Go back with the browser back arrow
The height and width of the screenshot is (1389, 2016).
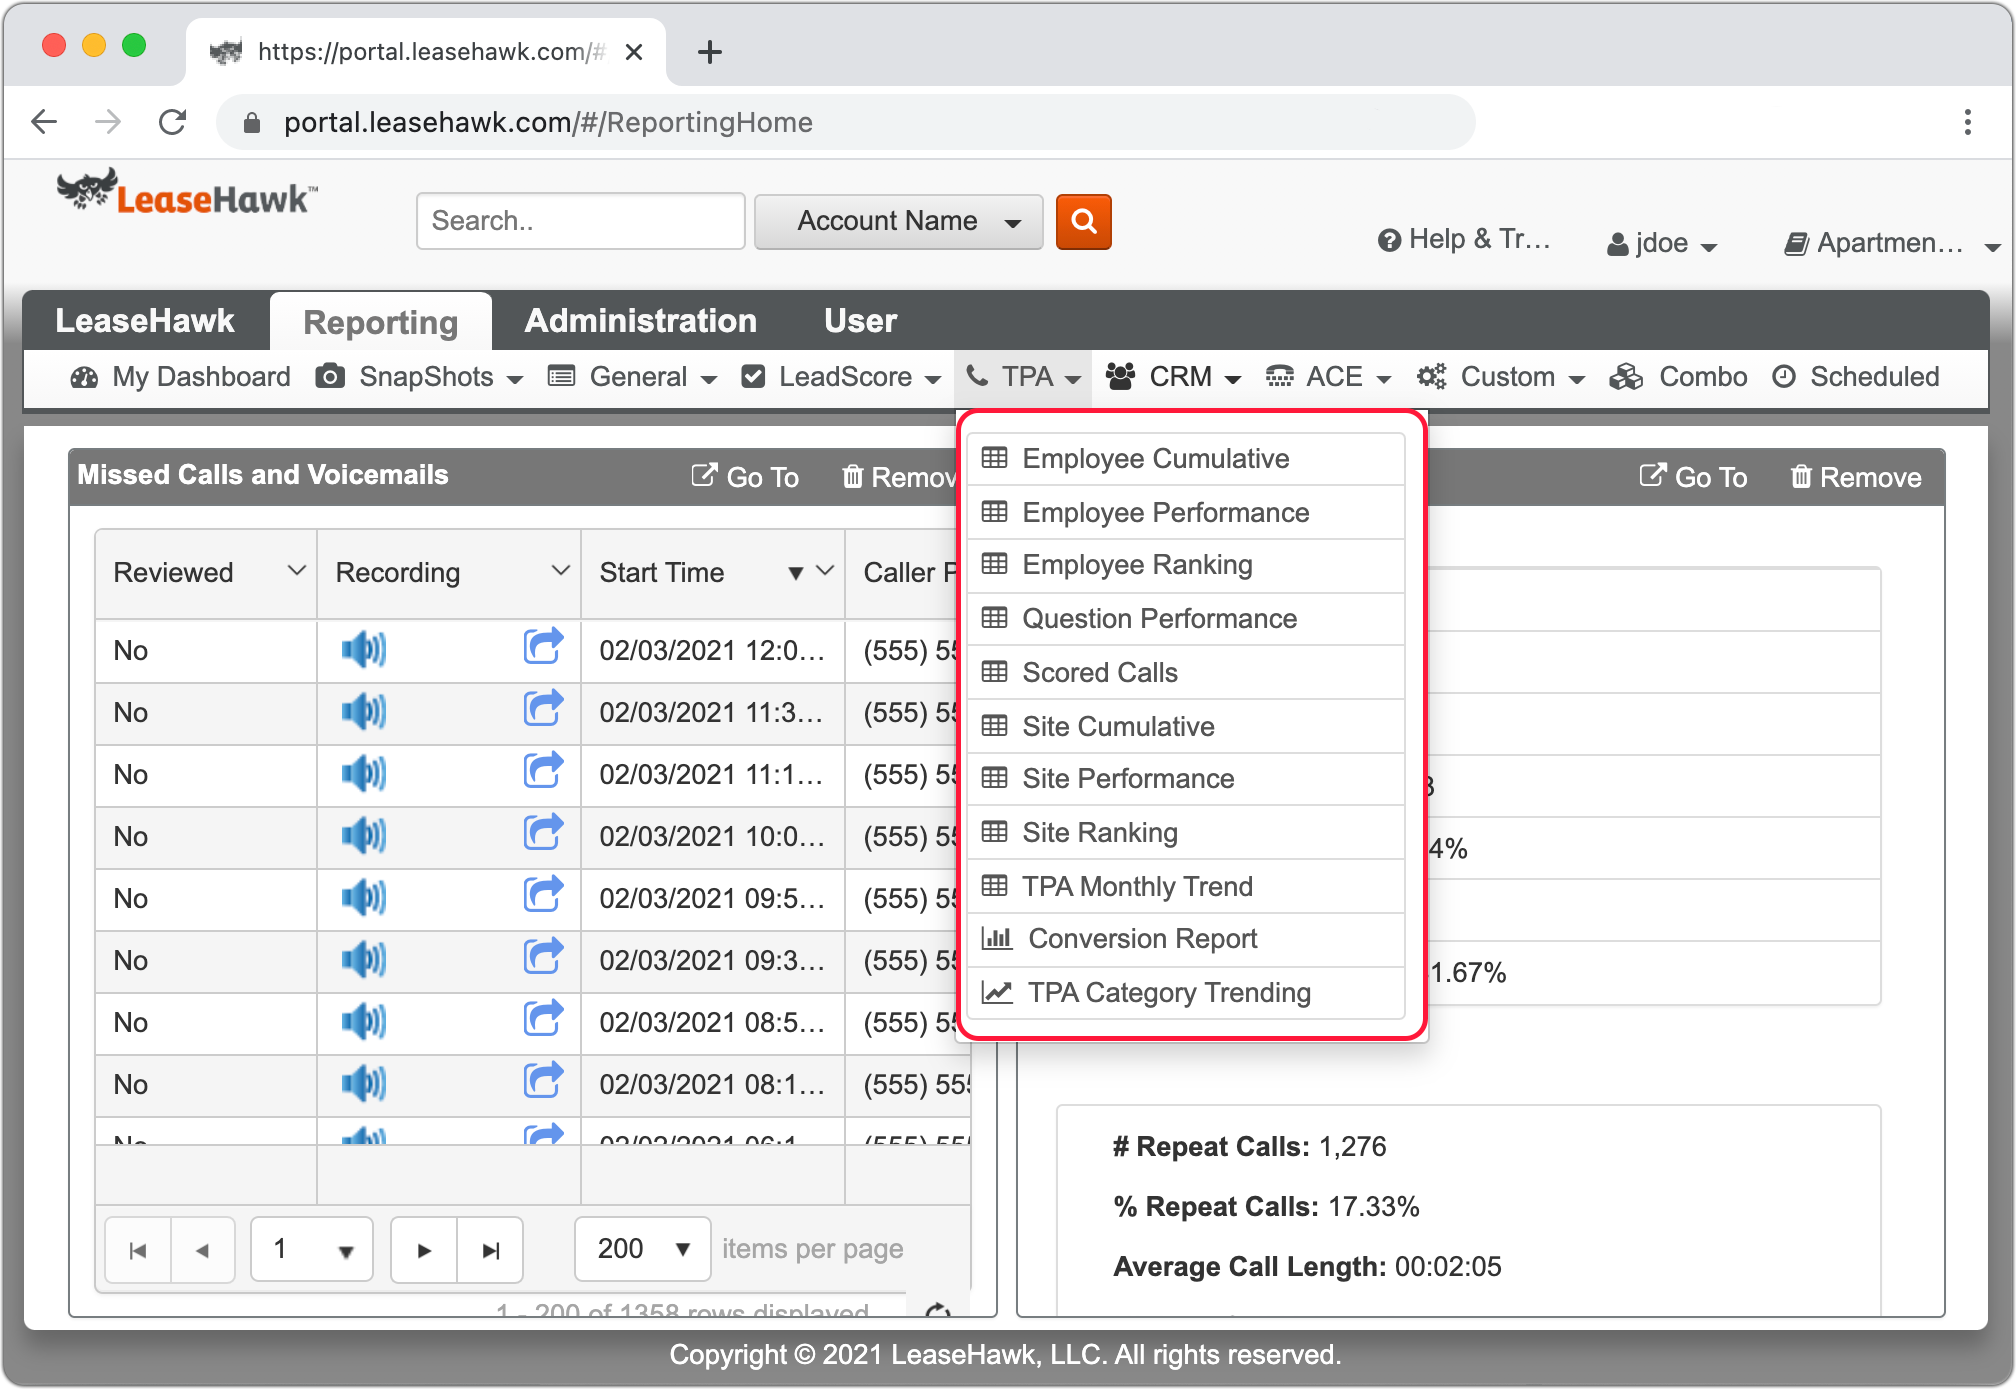pos(44,122)
